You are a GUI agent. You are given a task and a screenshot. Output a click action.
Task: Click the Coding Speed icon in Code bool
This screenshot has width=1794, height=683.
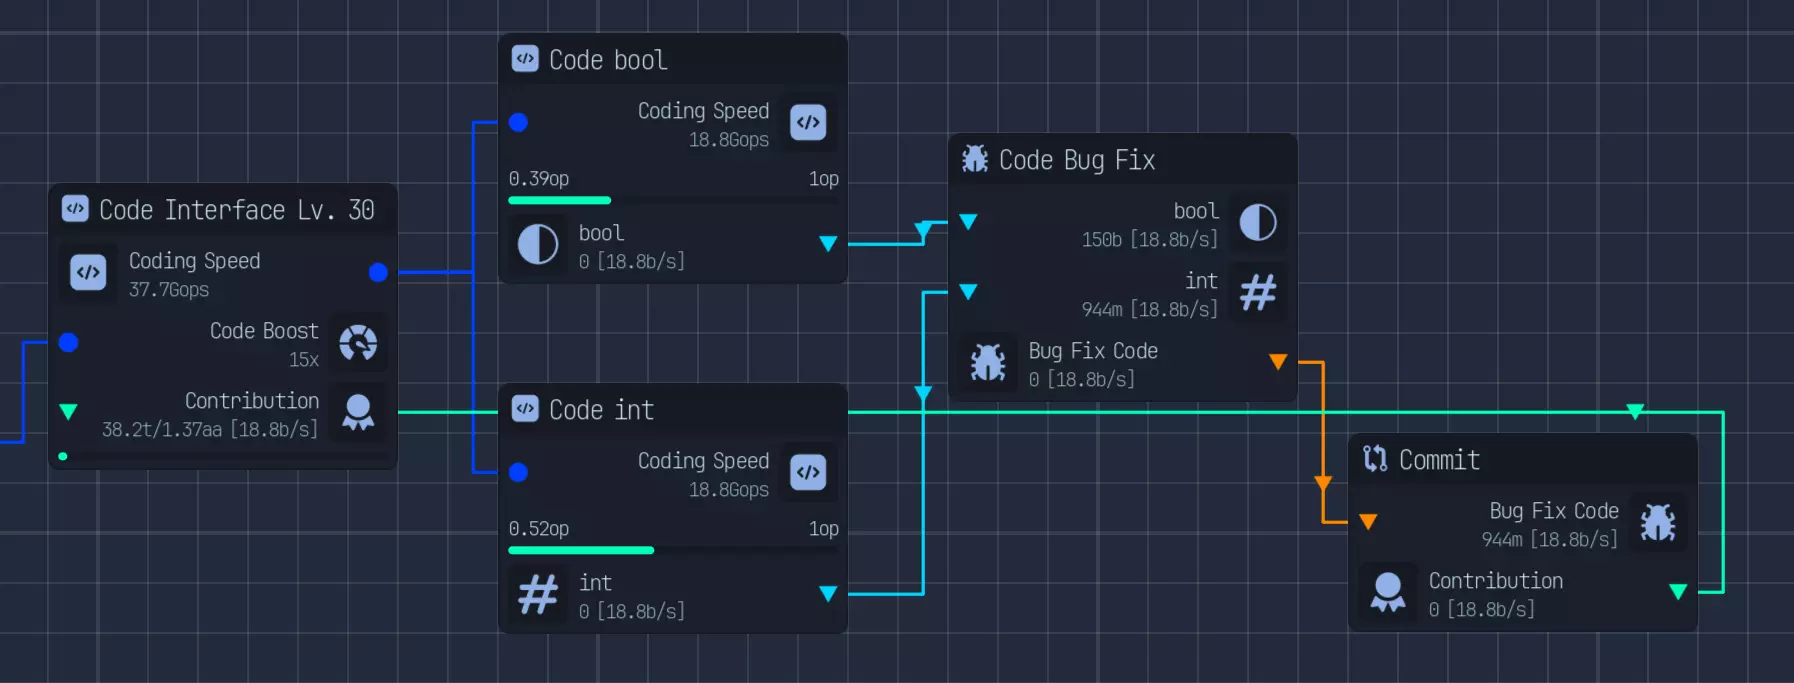tap(808, 122)
